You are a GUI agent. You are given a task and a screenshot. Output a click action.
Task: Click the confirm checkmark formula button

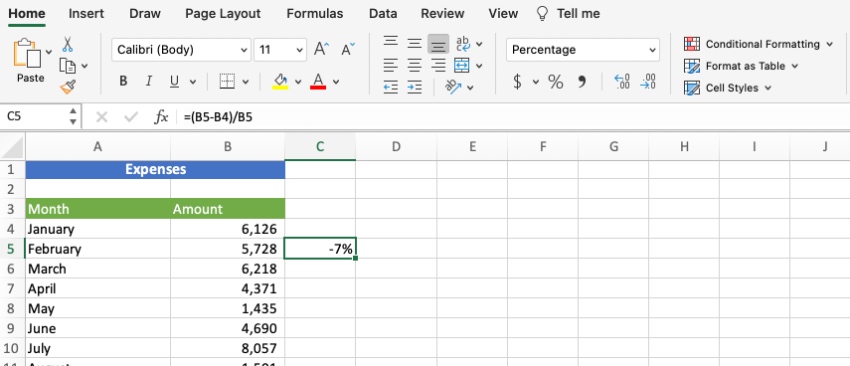pos(131,117)
